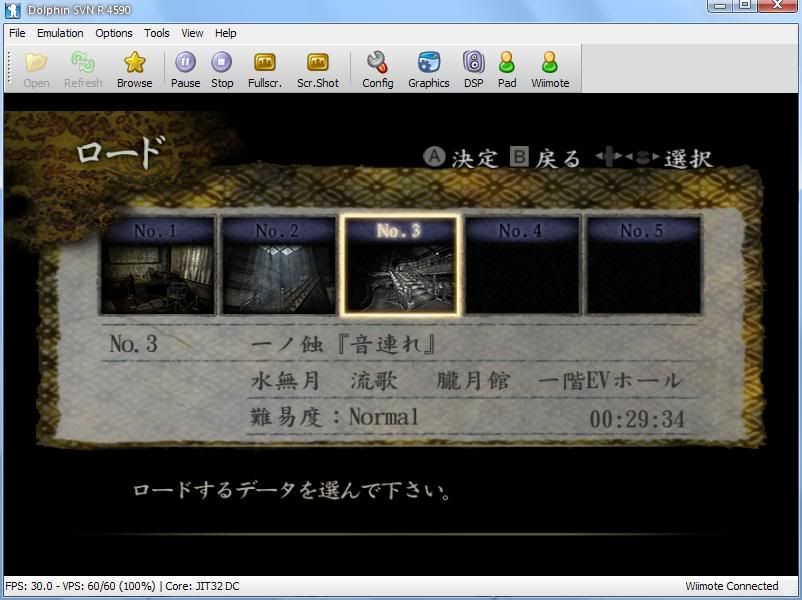Click the Core: JIT32 DC status text
This screenshot has width=802, height=600.
(x=203, y=586)
